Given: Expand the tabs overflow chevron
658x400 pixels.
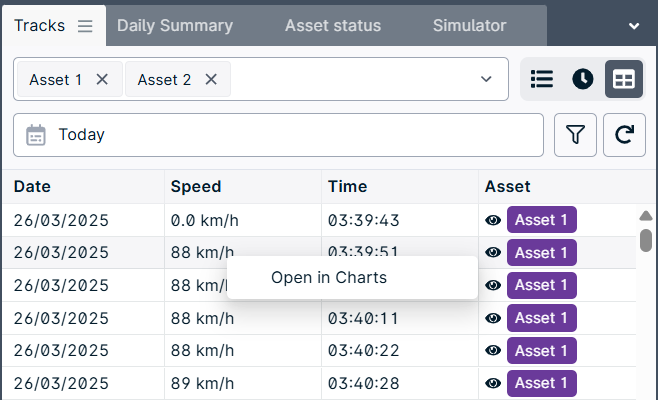Looking at the screenshot, I should (634, 26).
